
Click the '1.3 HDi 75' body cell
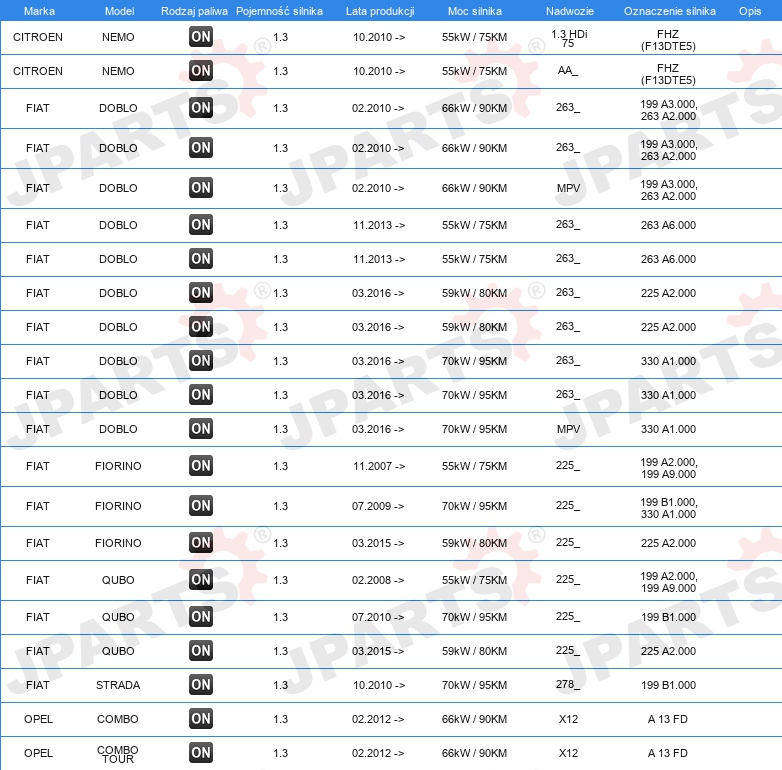tap(569, 38)
